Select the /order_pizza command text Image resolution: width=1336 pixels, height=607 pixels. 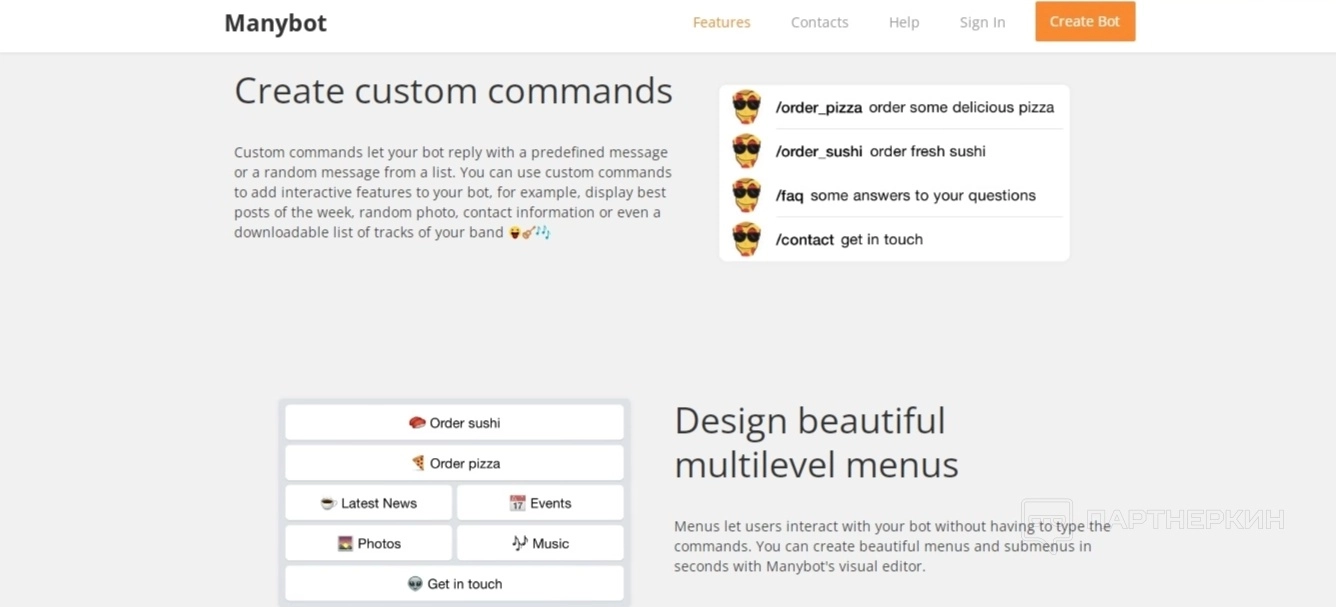818,108
